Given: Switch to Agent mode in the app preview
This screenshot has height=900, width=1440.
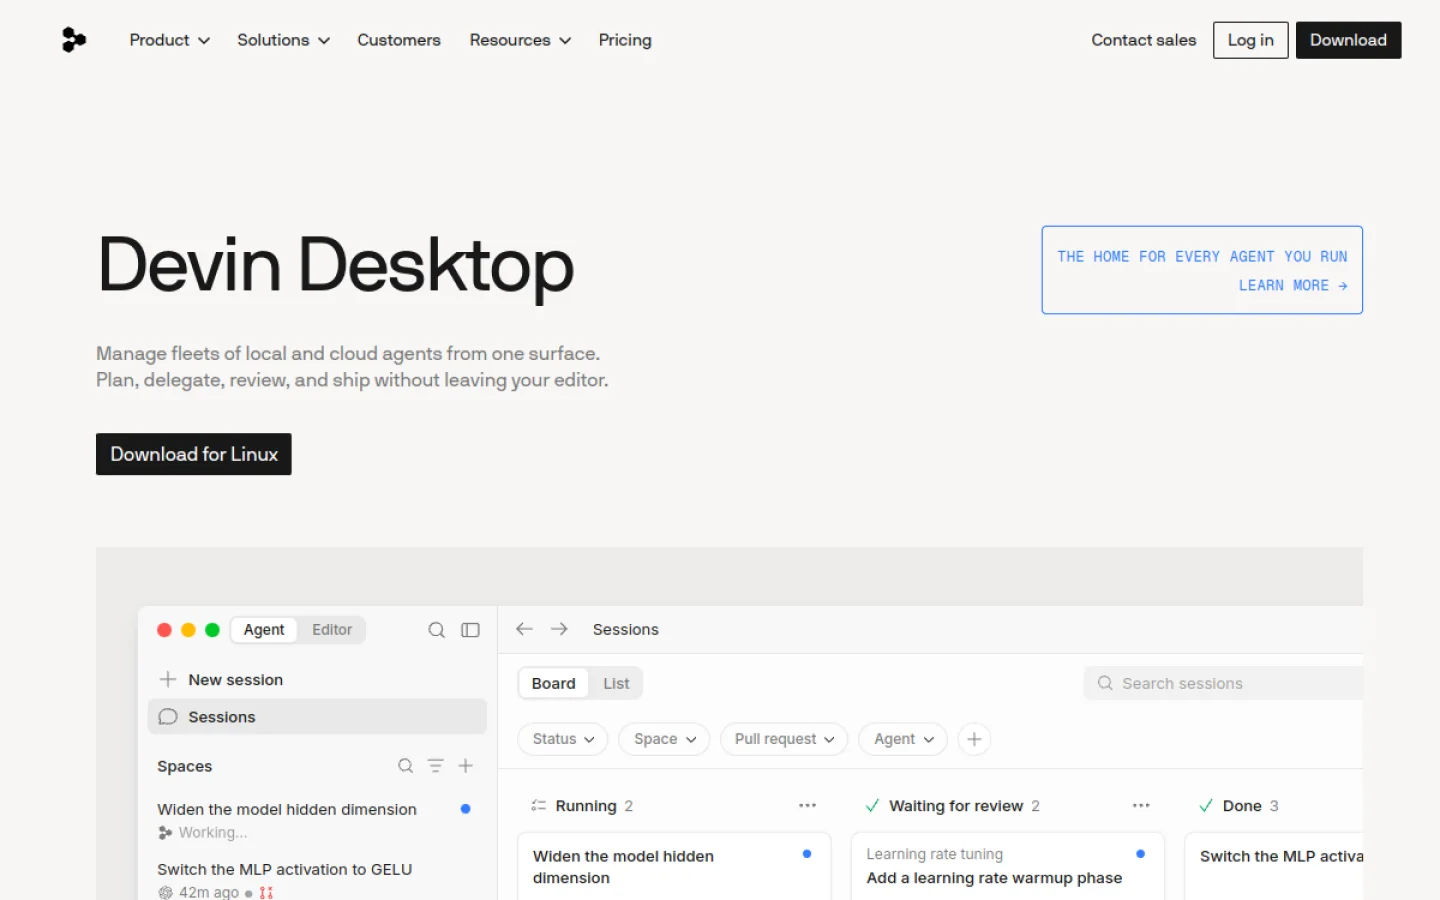Looking at the screenshot, I should (264, 630).
